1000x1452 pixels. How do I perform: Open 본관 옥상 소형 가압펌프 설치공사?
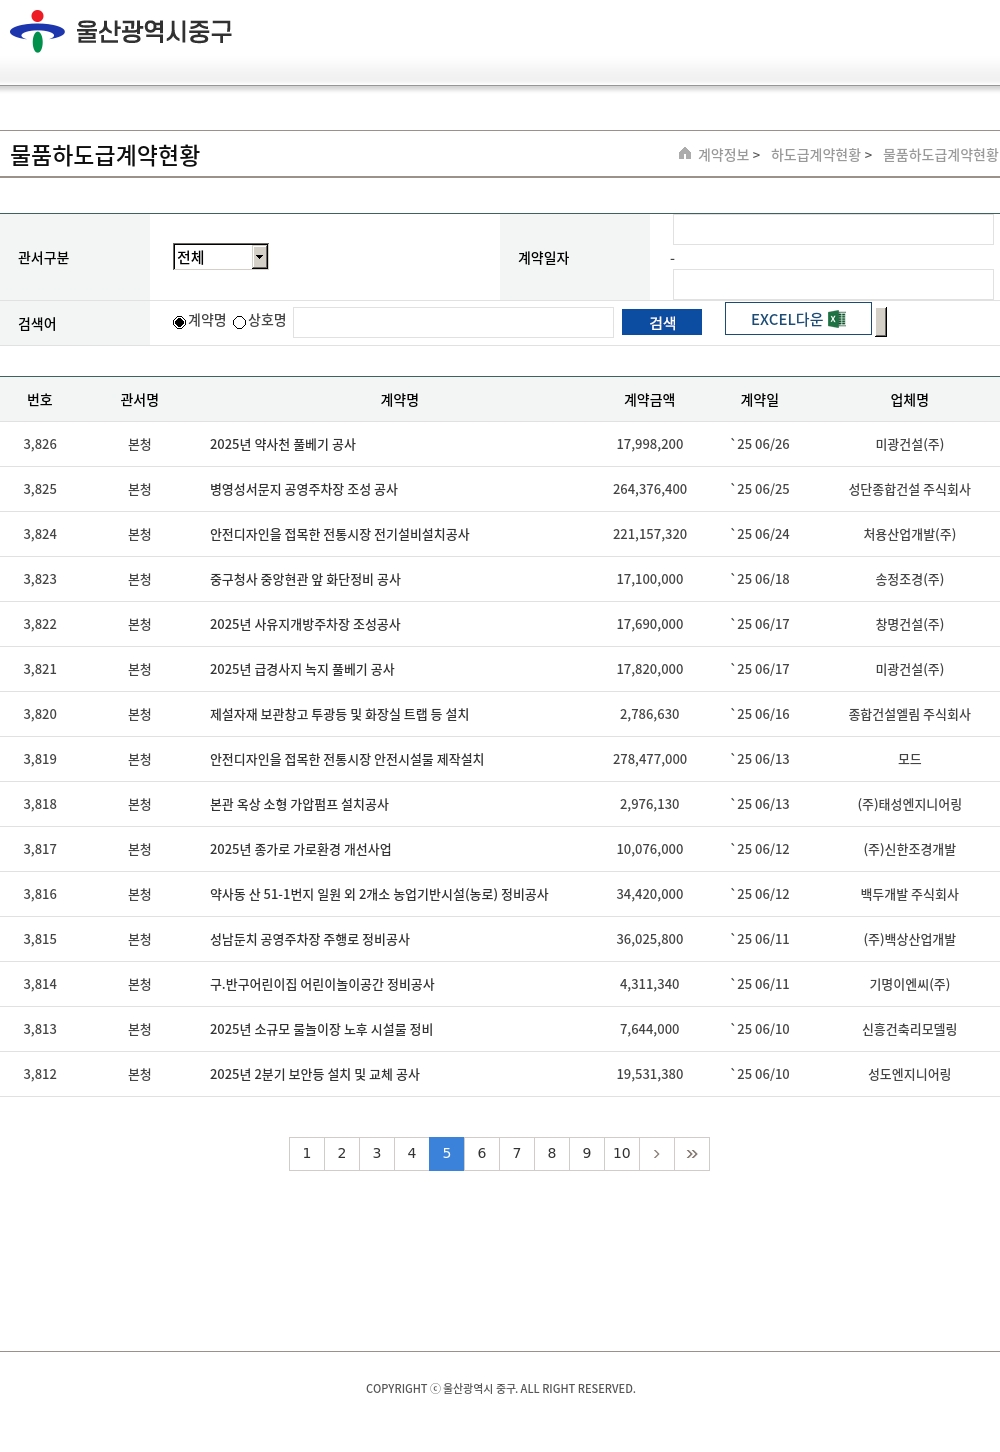point(300,805)
